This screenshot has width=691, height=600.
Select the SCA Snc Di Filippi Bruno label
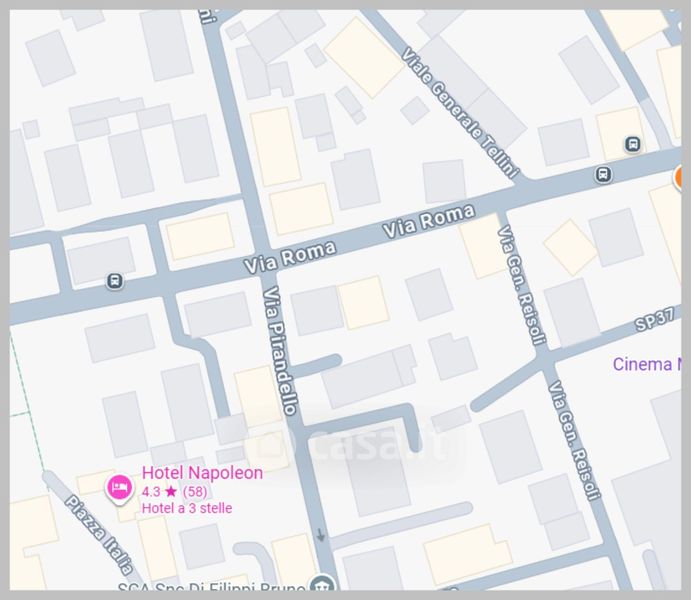pos(210,587)
